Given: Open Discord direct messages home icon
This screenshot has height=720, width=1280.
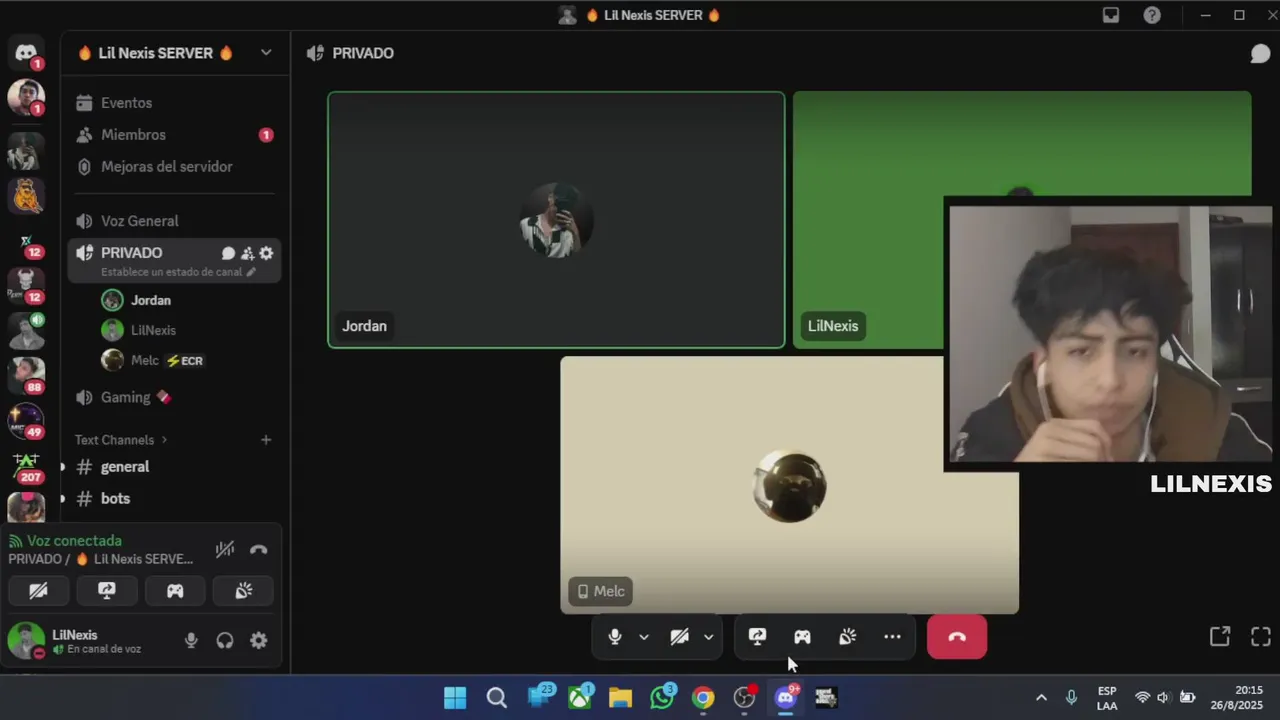Looking at the screenshot, I should pyautogui.click(x=26, y=53).
